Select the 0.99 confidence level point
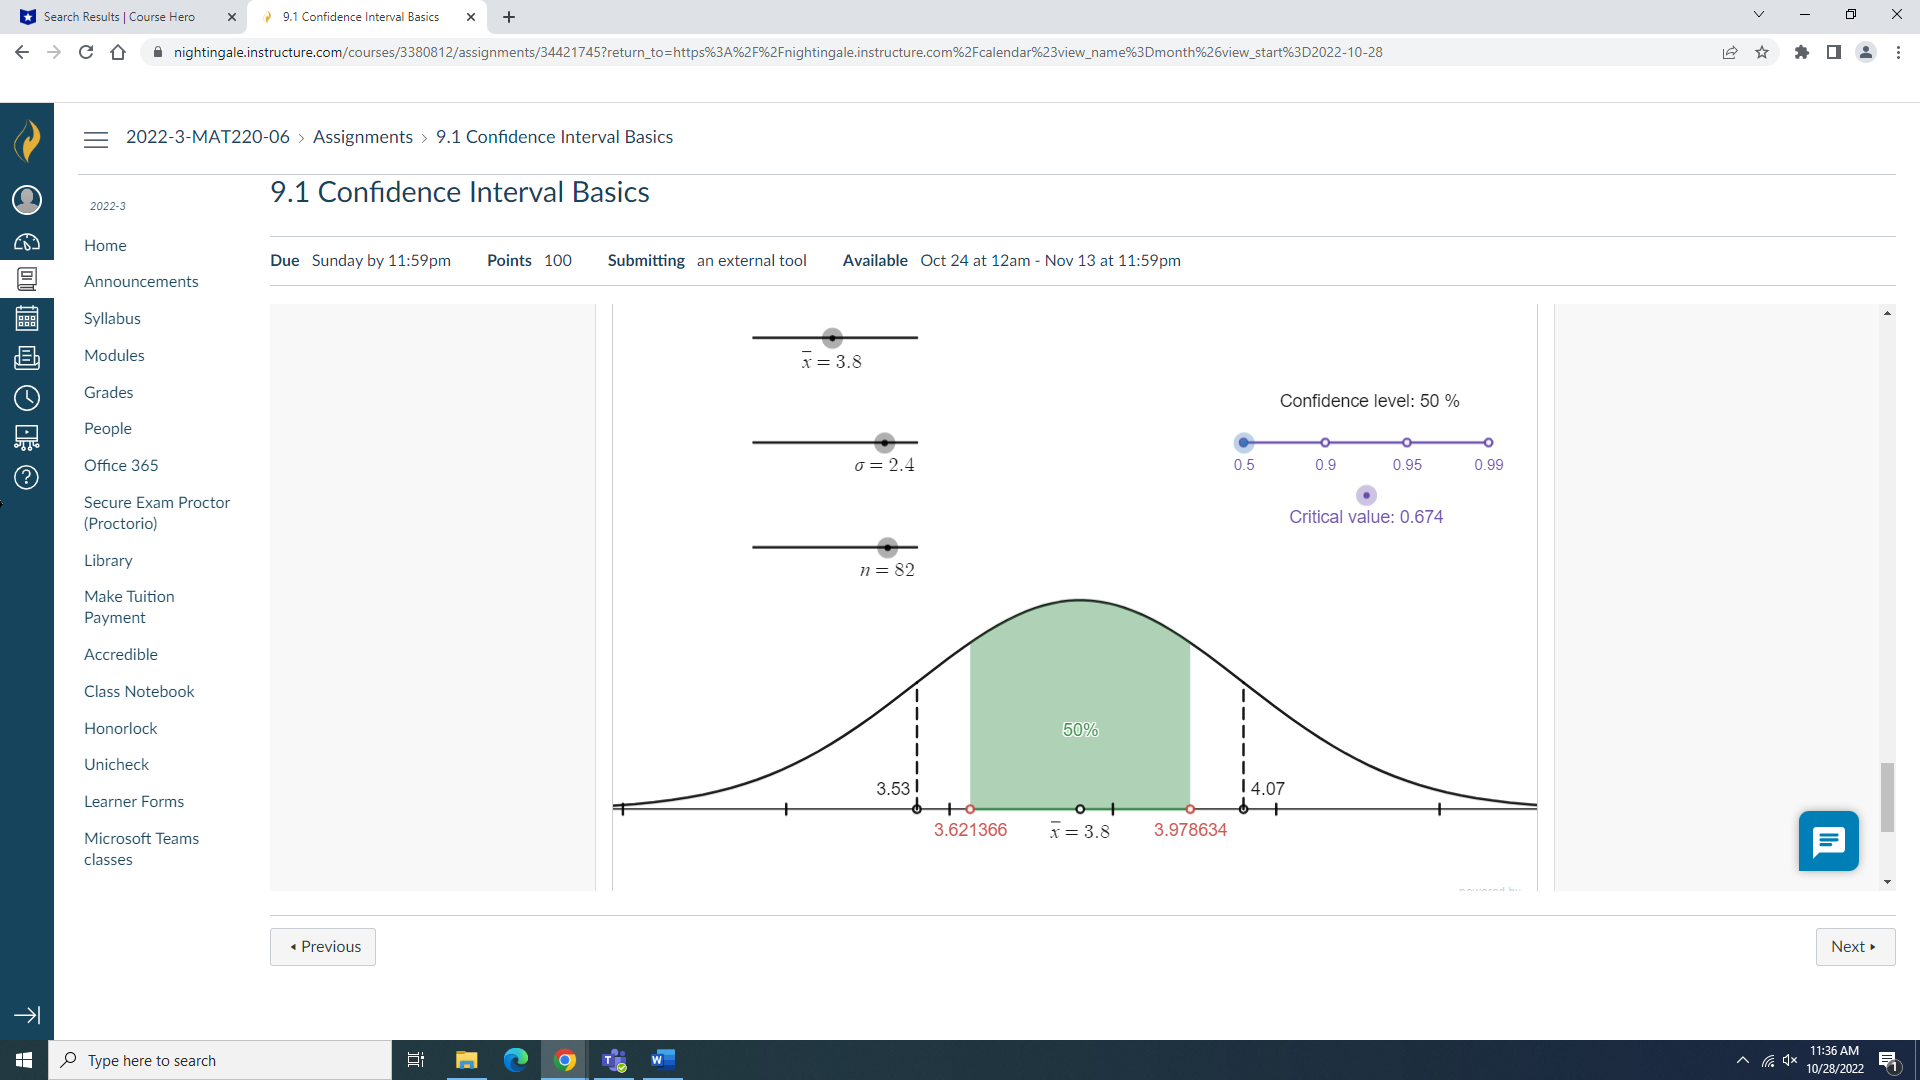The image size is (1920, 1080). pos(1488,443)
